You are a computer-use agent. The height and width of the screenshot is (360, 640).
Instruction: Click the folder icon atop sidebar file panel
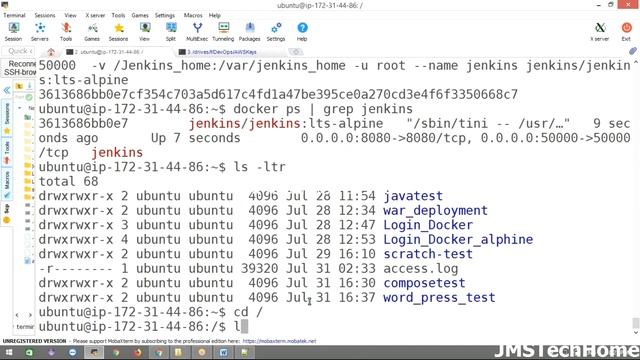tap(19, 86)
